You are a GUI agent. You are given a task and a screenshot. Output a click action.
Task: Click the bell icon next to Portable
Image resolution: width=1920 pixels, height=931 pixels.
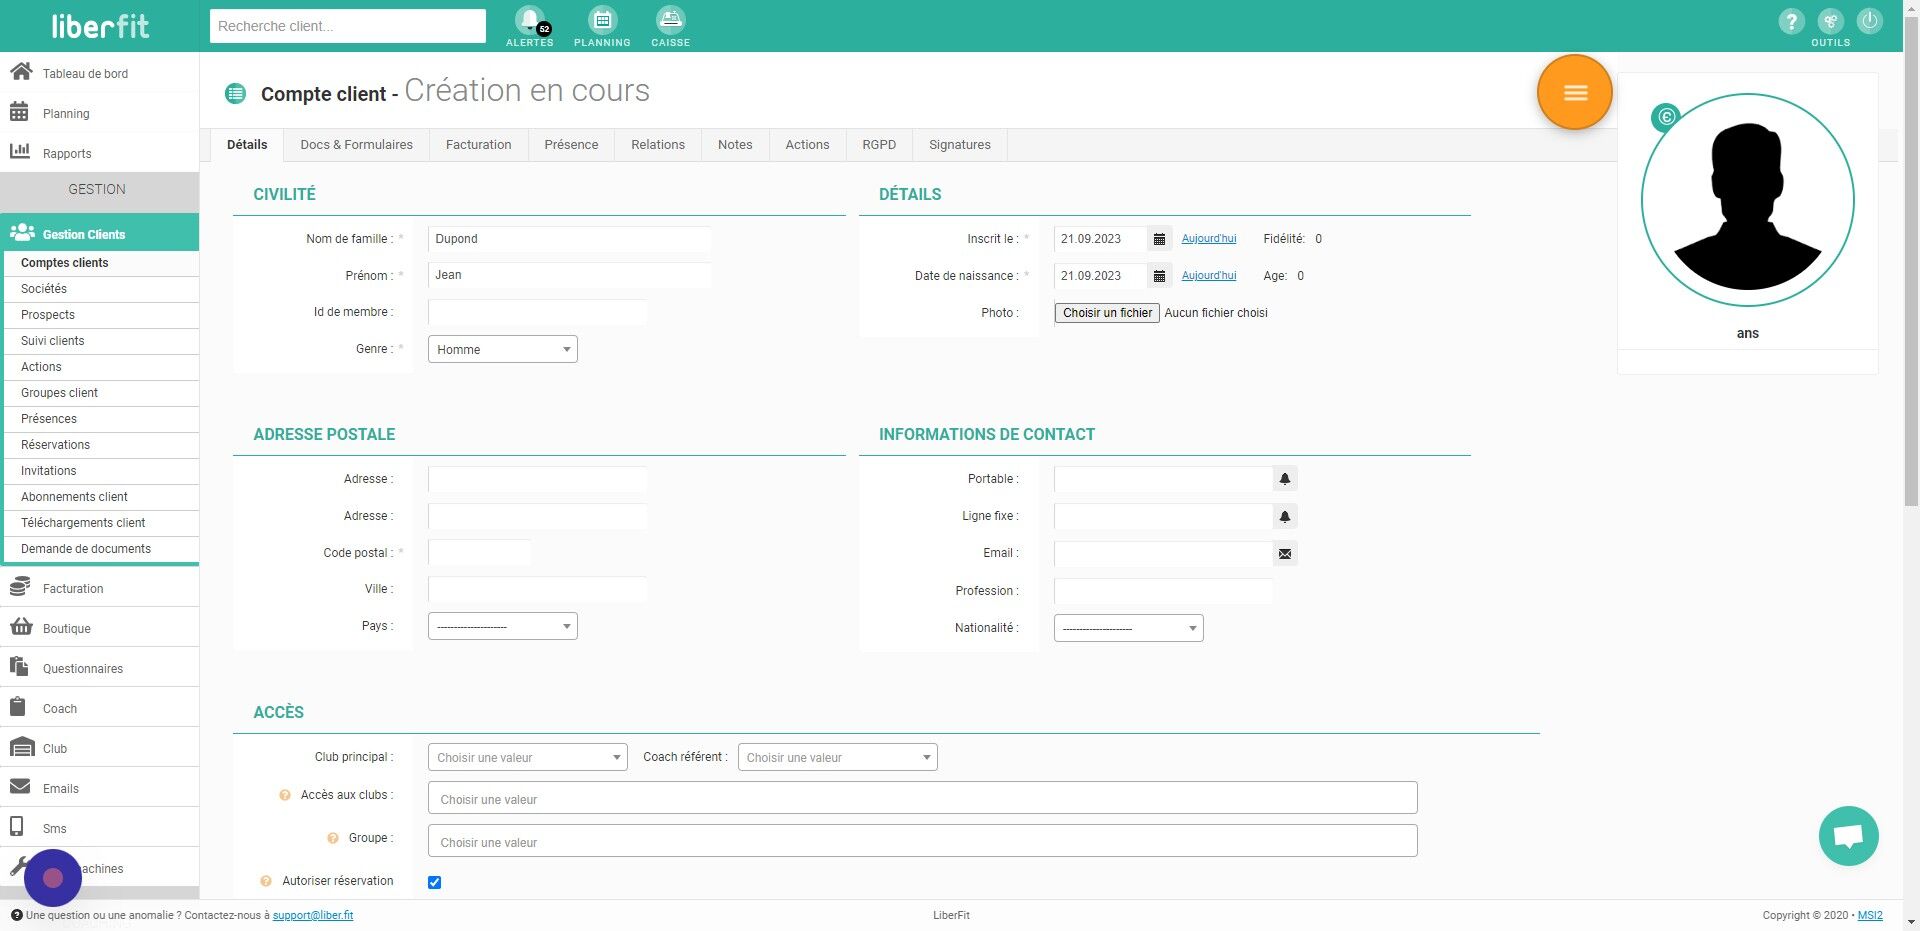click(1285, 479)
